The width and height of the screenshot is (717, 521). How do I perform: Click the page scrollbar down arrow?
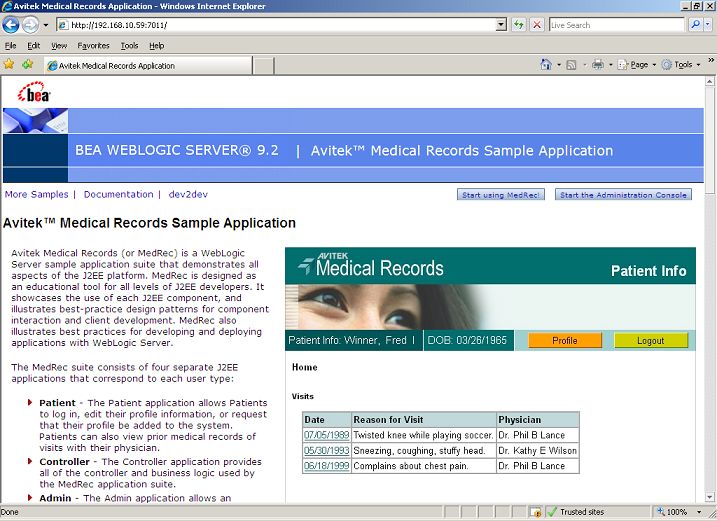tap(710, 497)
